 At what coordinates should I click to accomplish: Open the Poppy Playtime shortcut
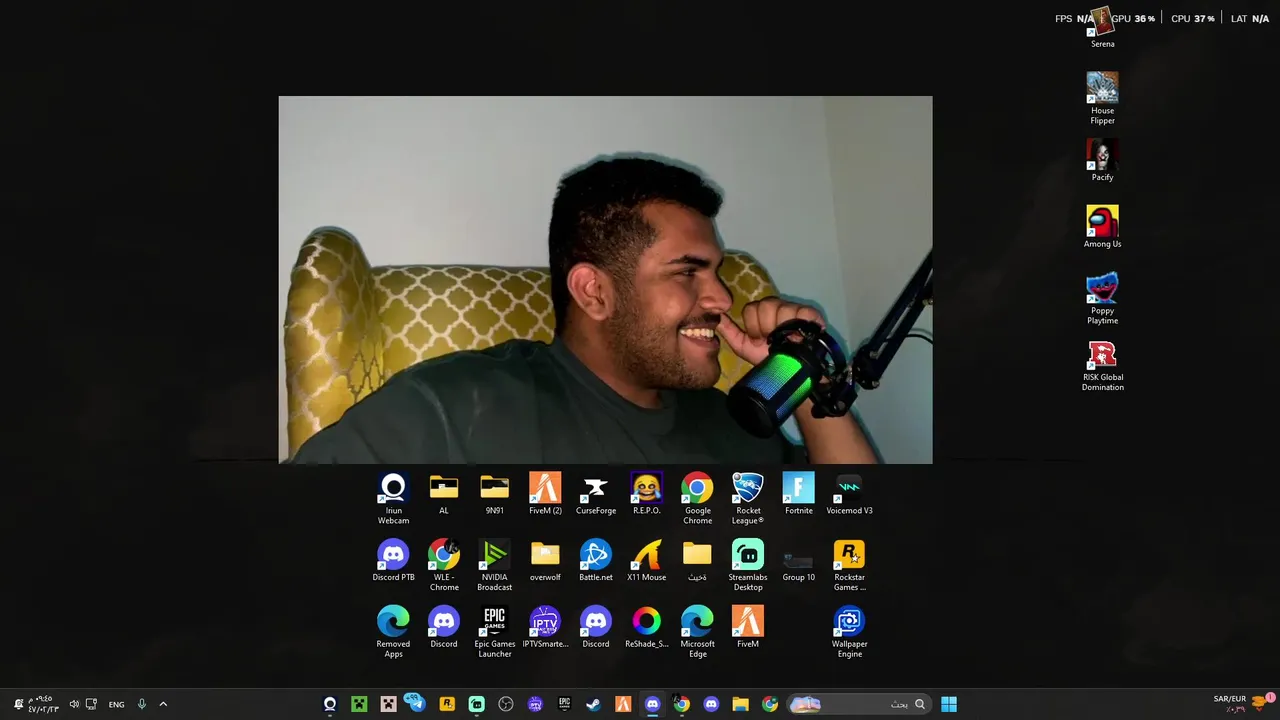[x=1102, y=298]
